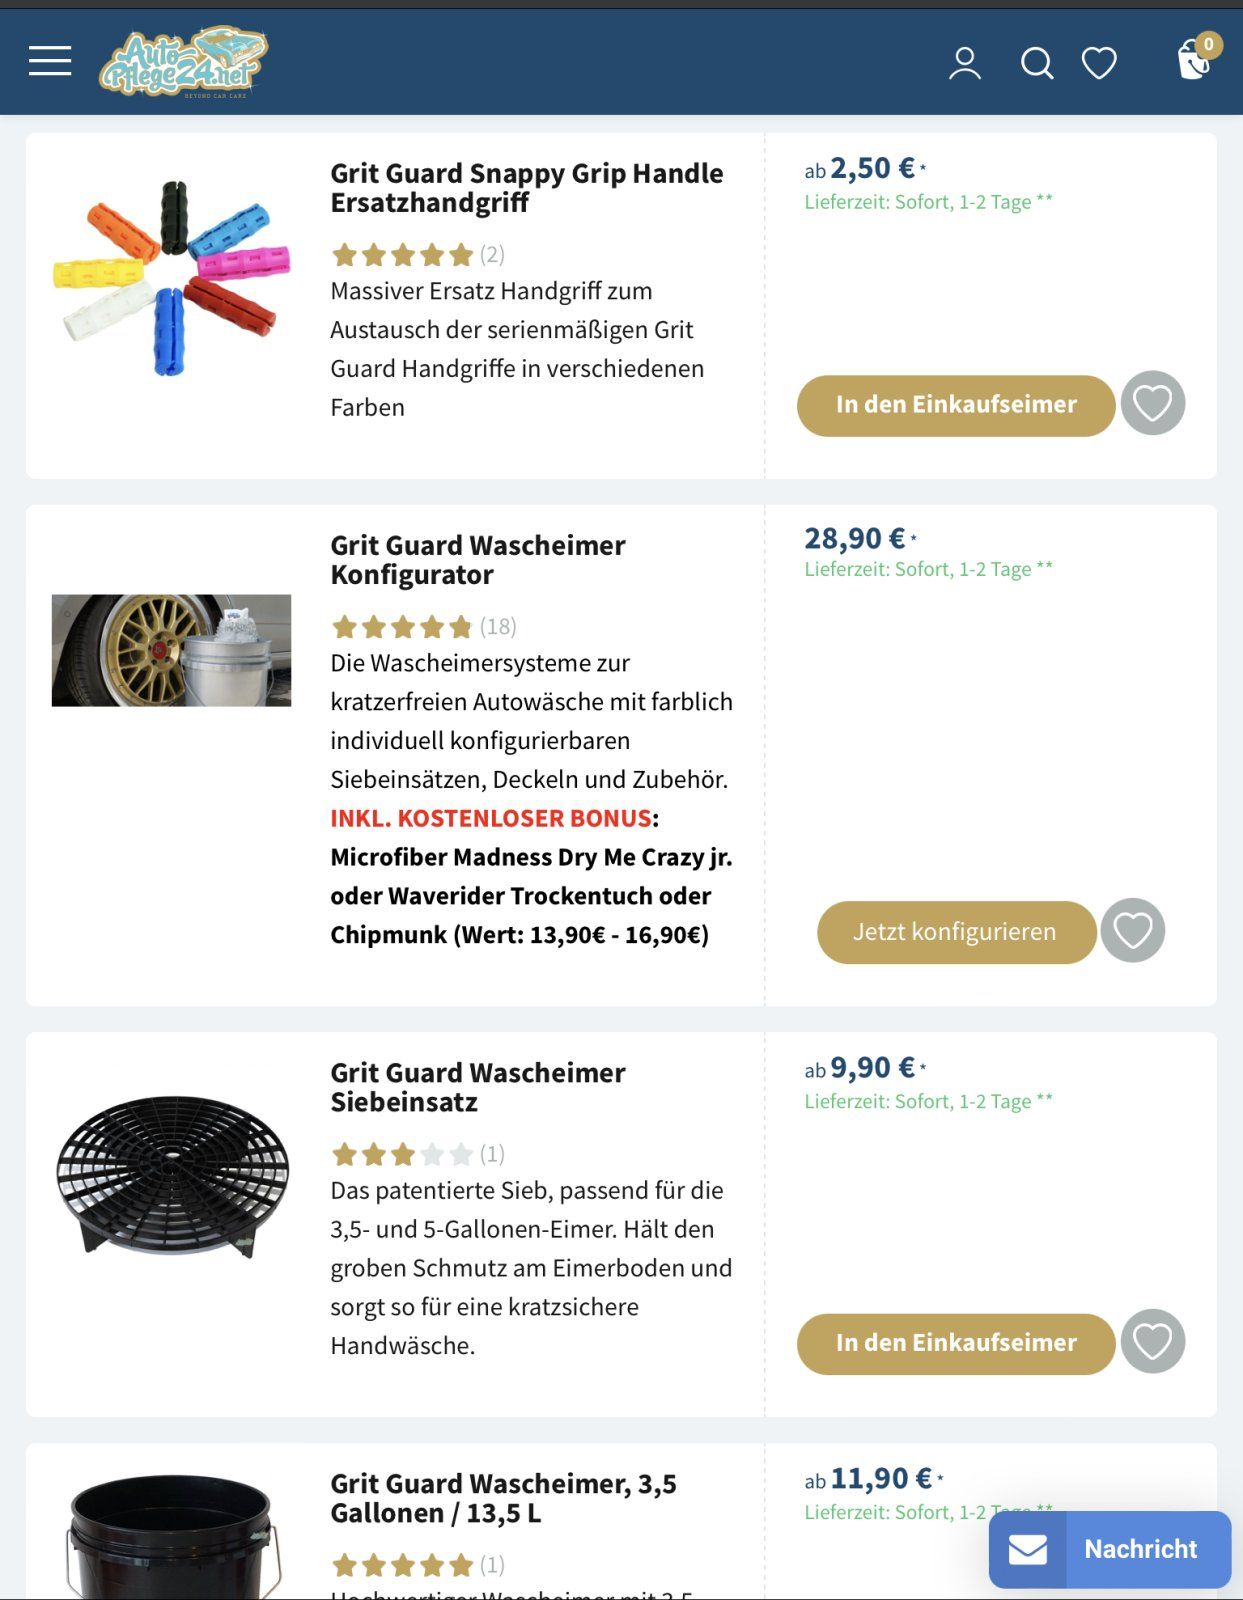Viewport: 1243px width, 1600px height.
Task: Open Grit Guard Wascheimer Siebeinsatz title
Action: 477,1087
